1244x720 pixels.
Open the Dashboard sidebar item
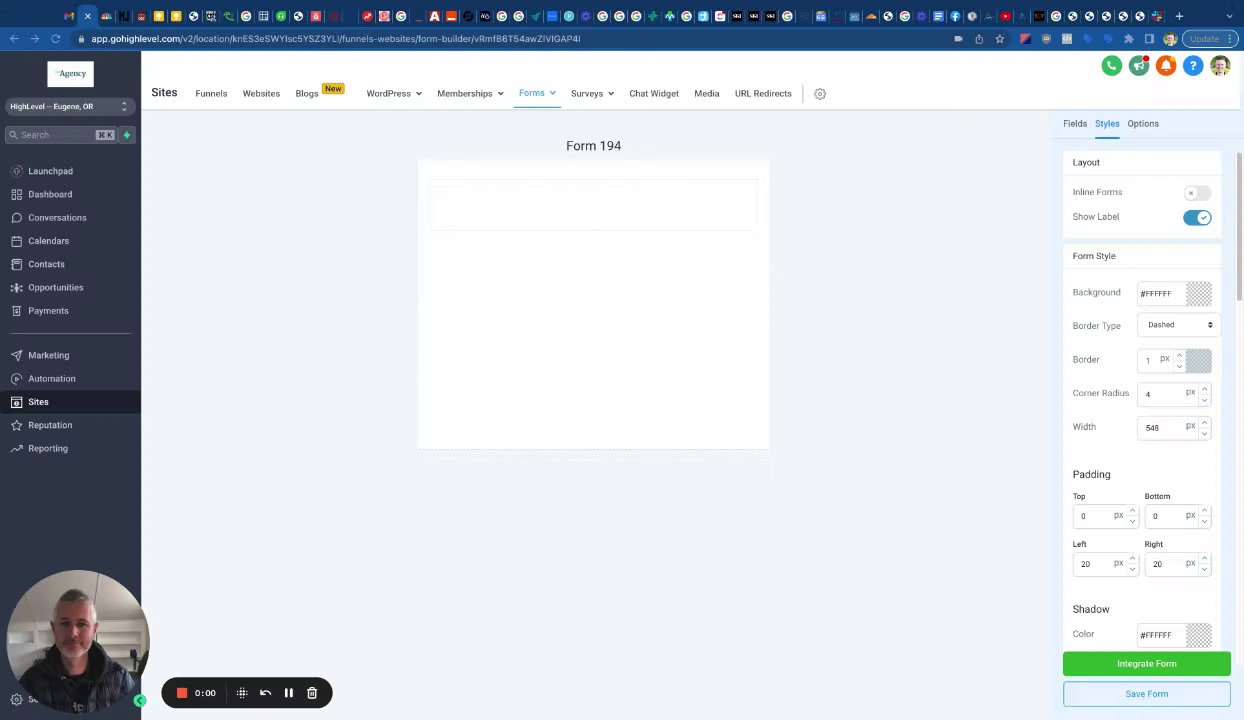[x=50, y=194]
